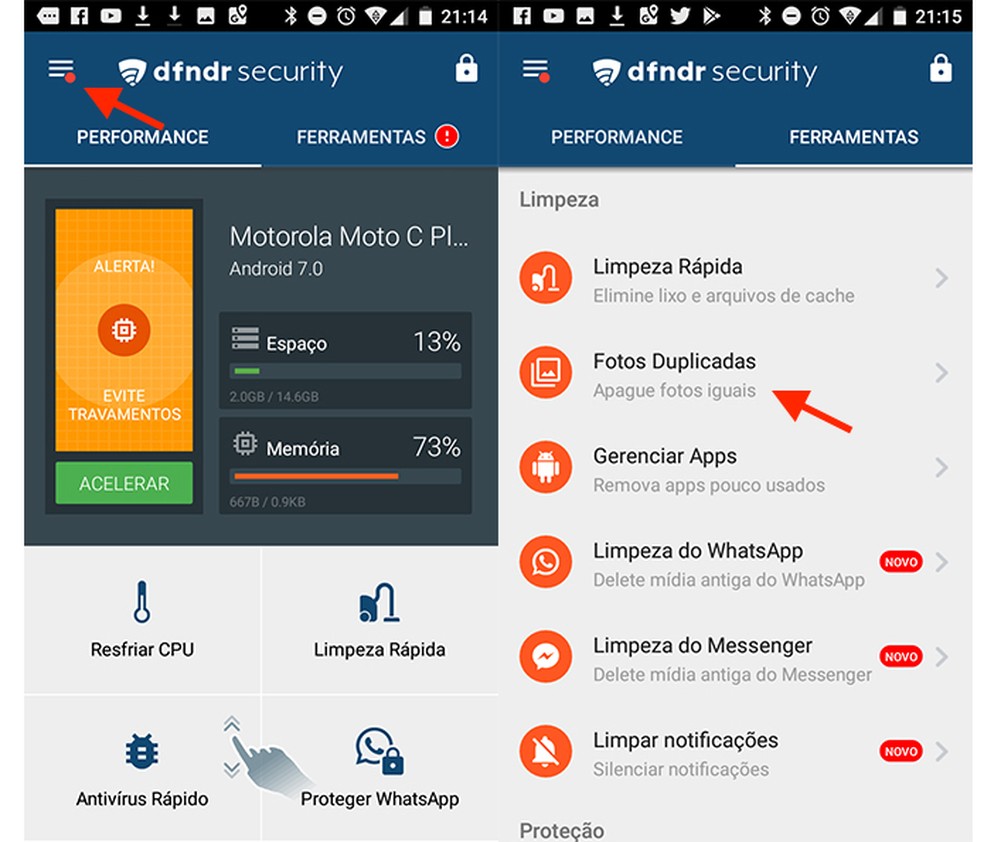Screen dimensions: 984x842
Task: Open the PERFORMANCE tab
Action: [x=141, y=137]
